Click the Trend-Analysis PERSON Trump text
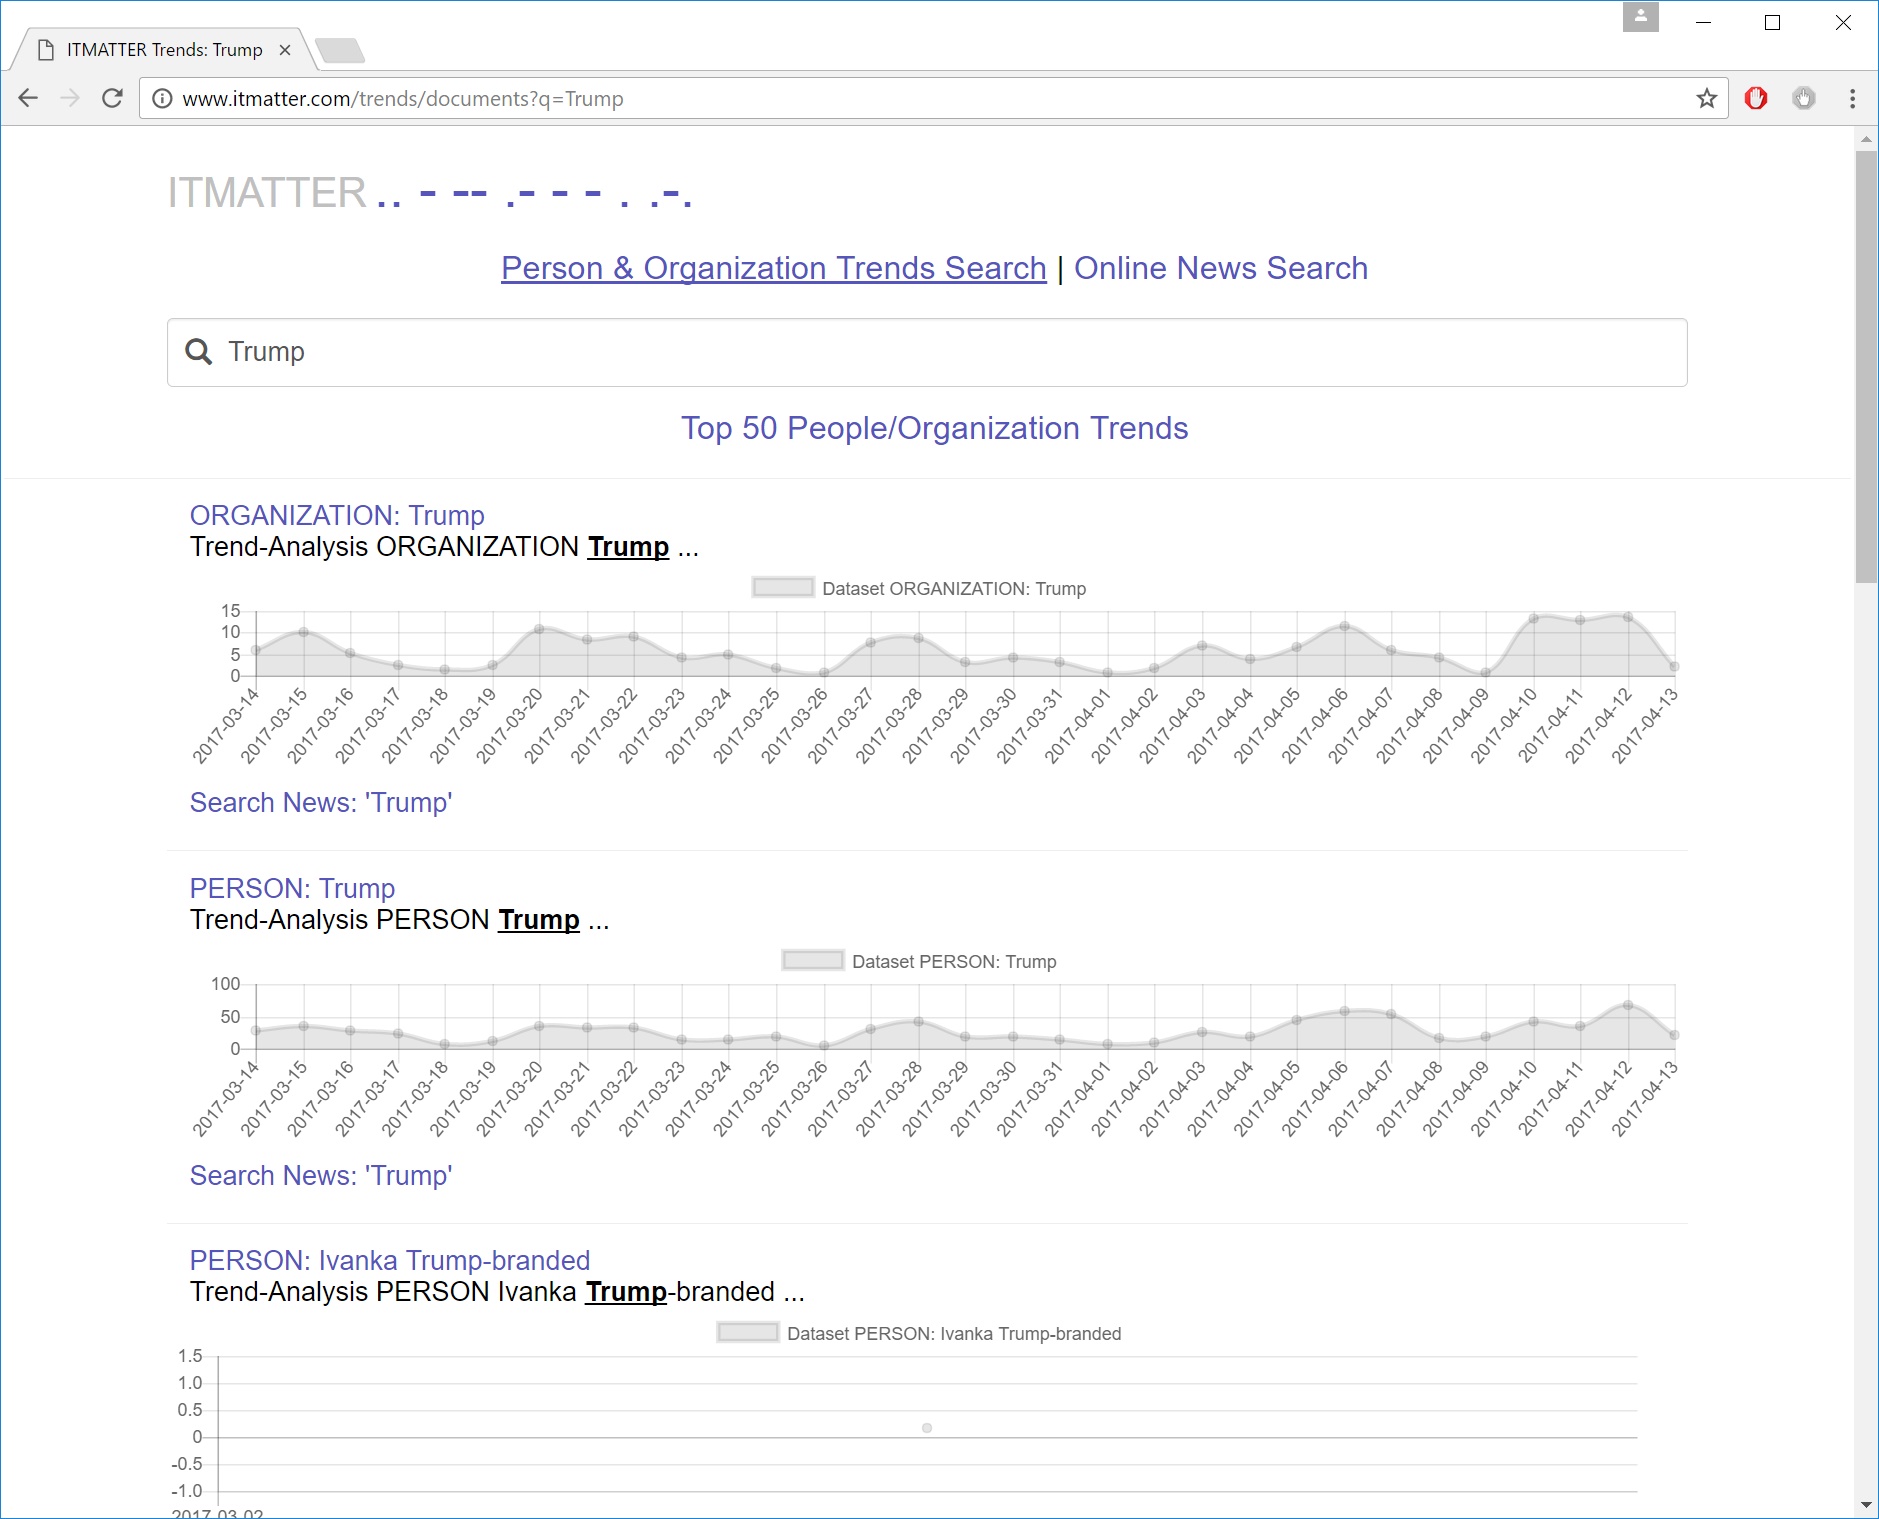This screenshot has height=1519, width=1879. [399, 920]
